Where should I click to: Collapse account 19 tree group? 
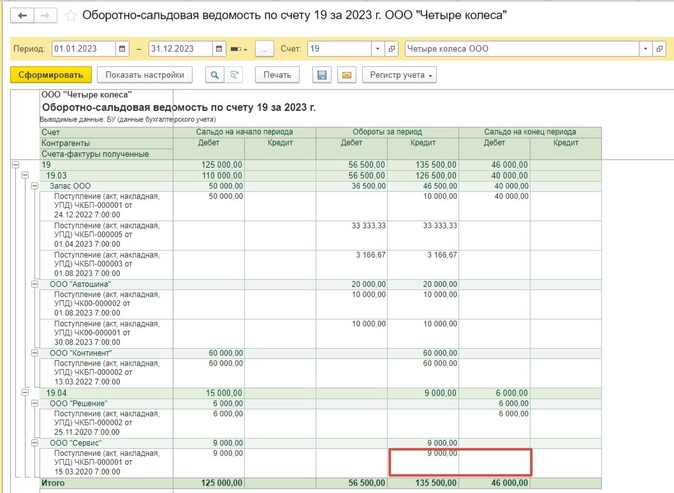15,165
